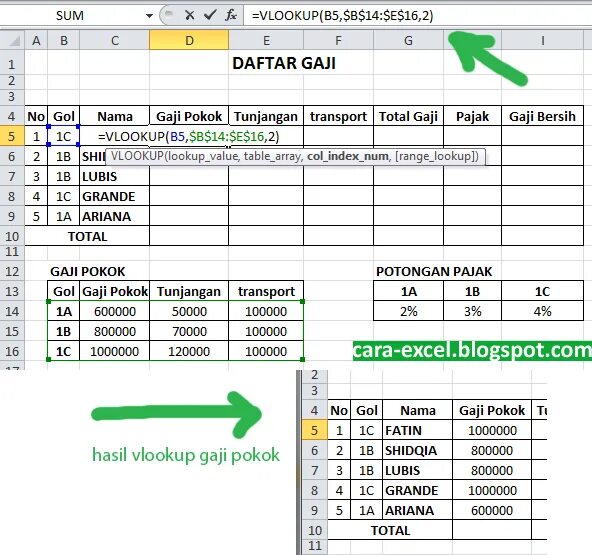This screenshot has width=592, height=555.
Task: Click the 1A Gol cell in row 14
Action: (63, 311)
